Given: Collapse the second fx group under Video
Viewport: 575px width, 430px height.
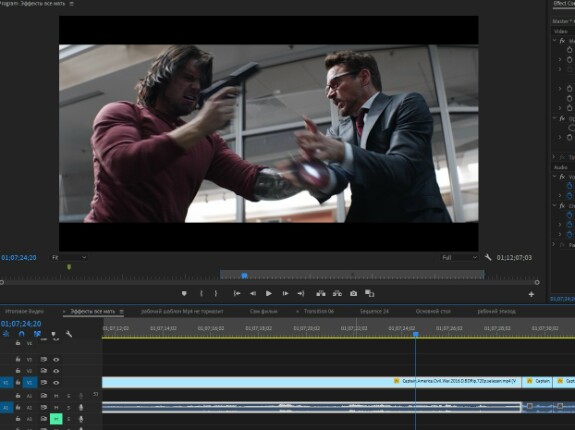Looking at the screenshot, I should [x=554, y=118].
